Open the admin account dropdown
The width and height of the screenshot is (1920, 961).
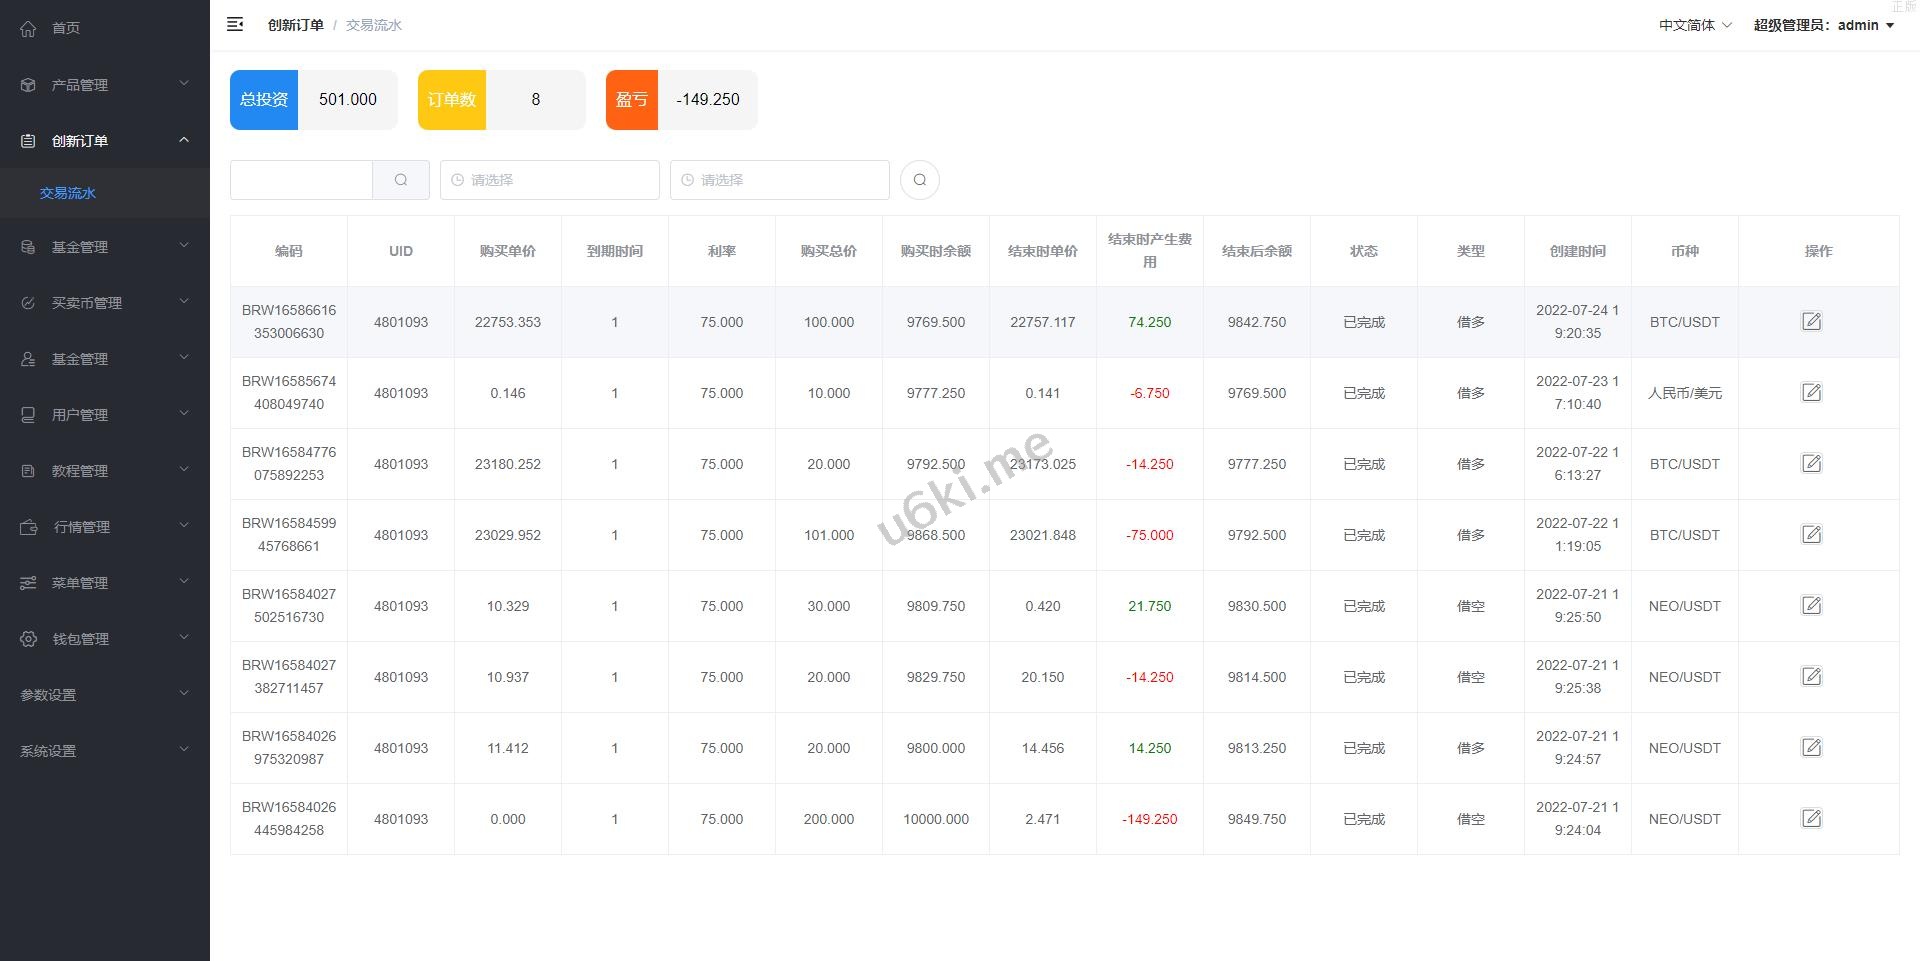(x=1823, y=25)
